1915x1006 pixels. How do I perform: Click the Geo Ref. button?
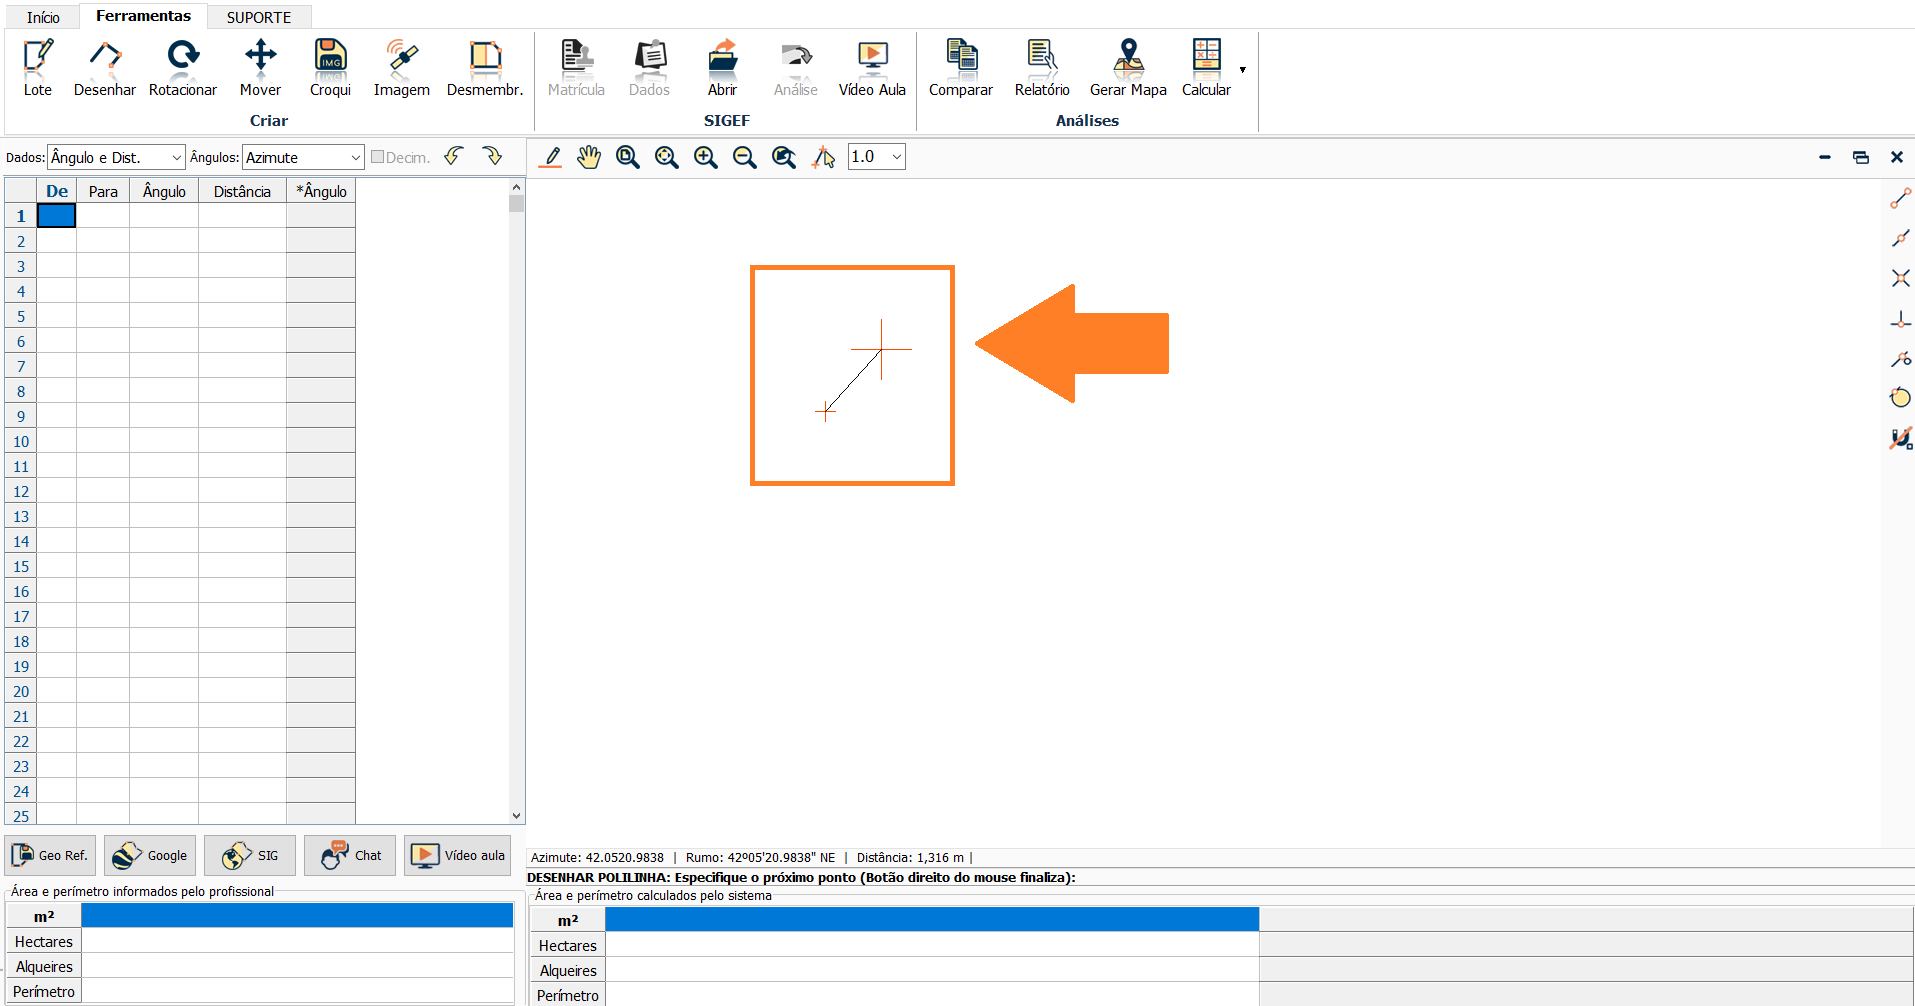point(50,855)
